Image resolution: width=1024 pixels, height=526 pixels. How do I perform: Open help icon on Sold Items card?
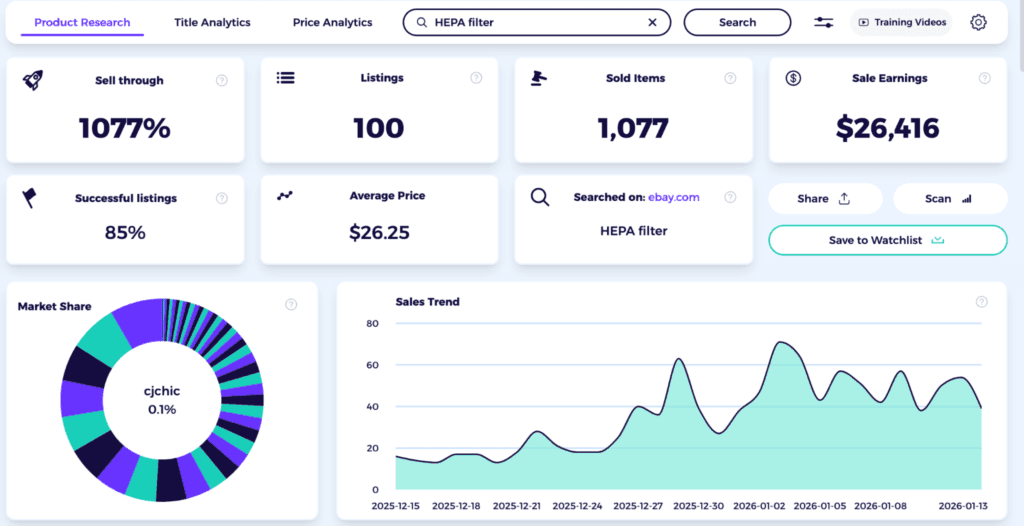(730, 78)
